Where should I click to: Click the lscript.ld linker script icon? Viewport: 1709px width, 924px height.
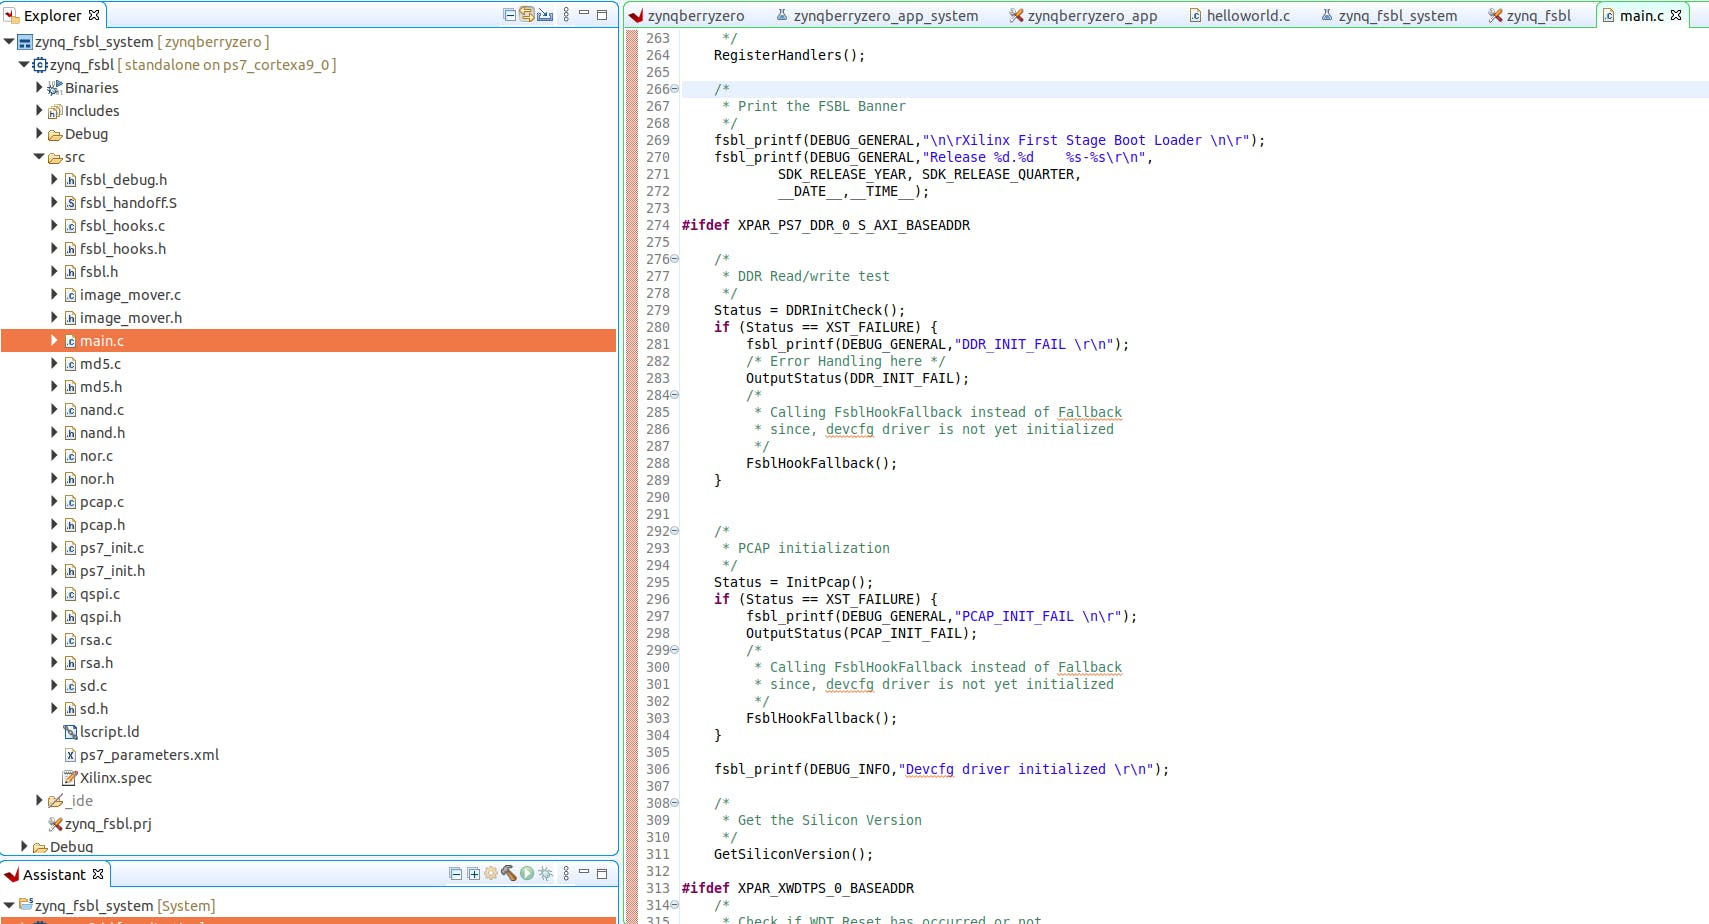(x=70, y=732)
